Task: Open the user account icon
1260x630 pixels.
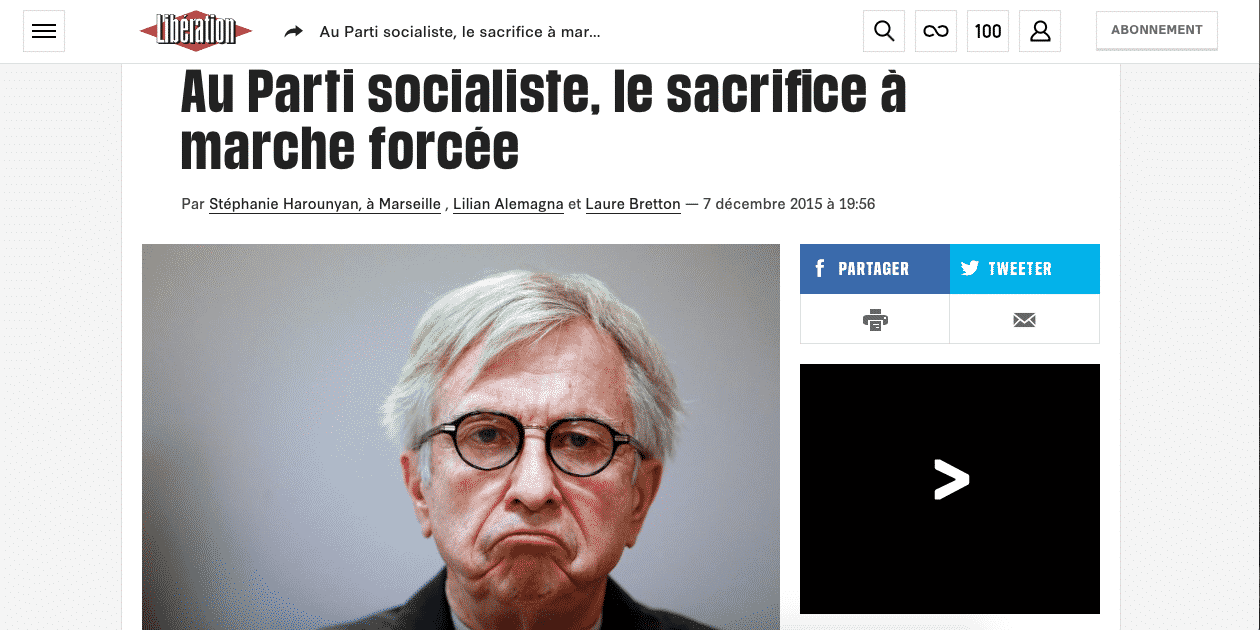Action: [1040, 31]
